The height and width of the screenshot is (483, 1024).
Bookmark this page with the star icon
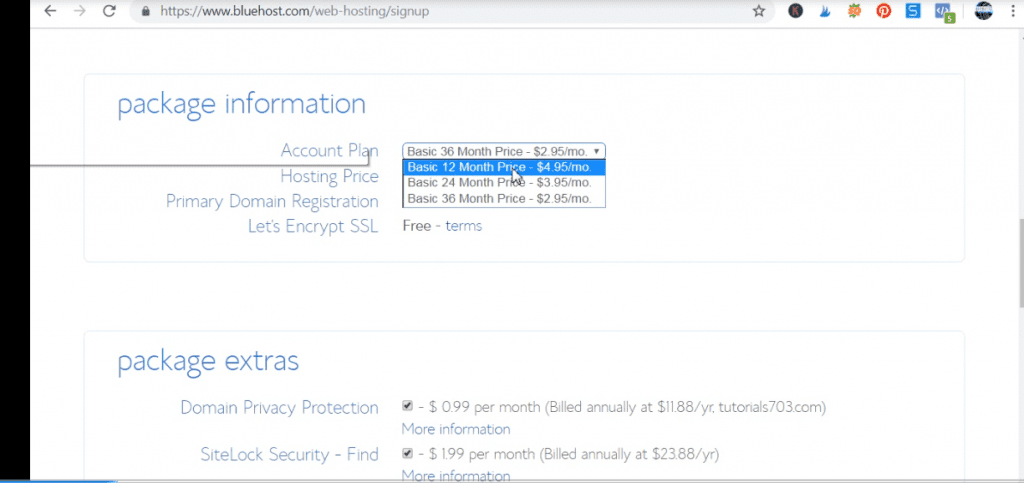(x=759, y=11)
